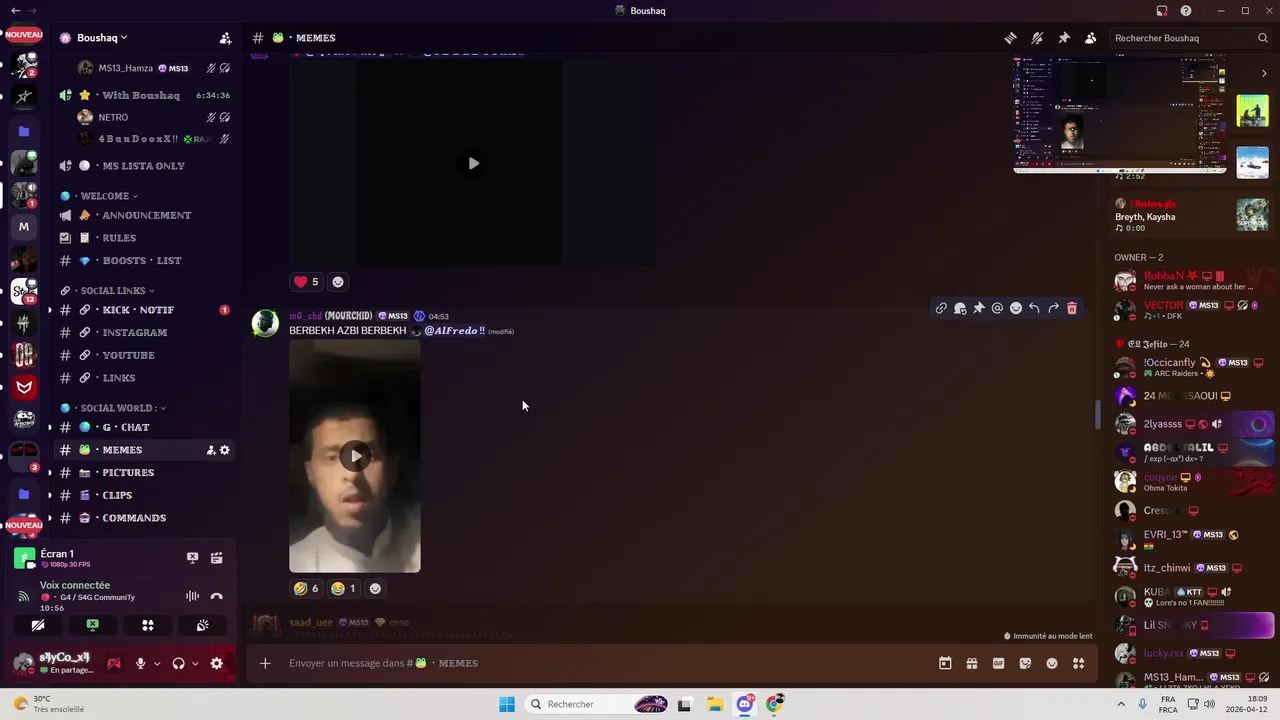Toggle the laughing reaction with count 6
The width and height of the screenshot is (1280, 720).
coord(307,588)
